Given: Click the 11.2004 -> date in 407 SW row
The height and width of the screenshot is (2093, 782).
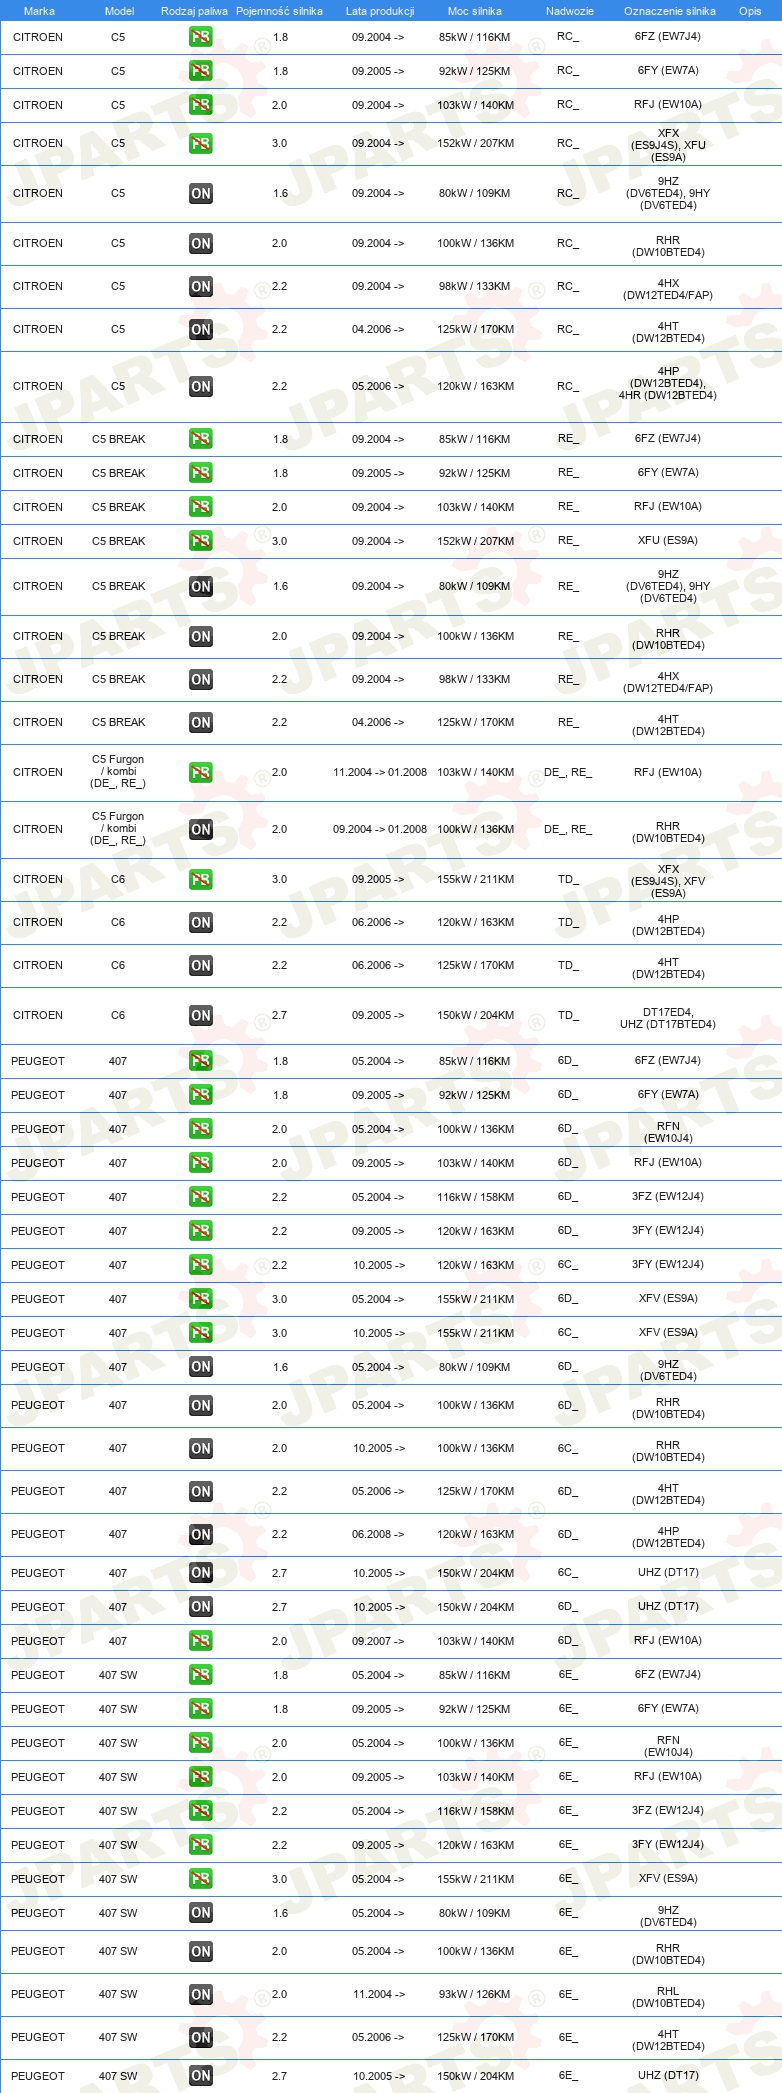Looking at the screenshot, I should [378, 1994].
